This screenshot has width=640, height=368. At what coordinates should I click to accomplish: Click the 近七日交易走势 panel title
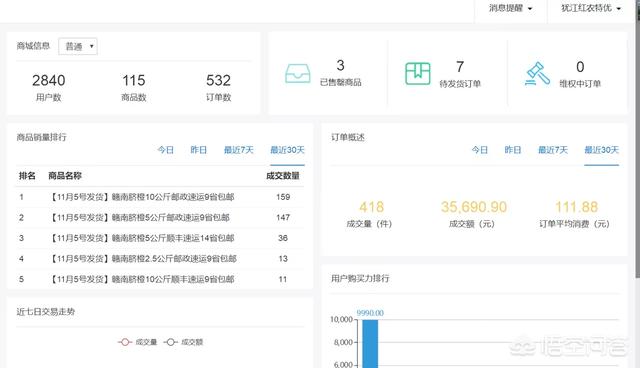46,312
